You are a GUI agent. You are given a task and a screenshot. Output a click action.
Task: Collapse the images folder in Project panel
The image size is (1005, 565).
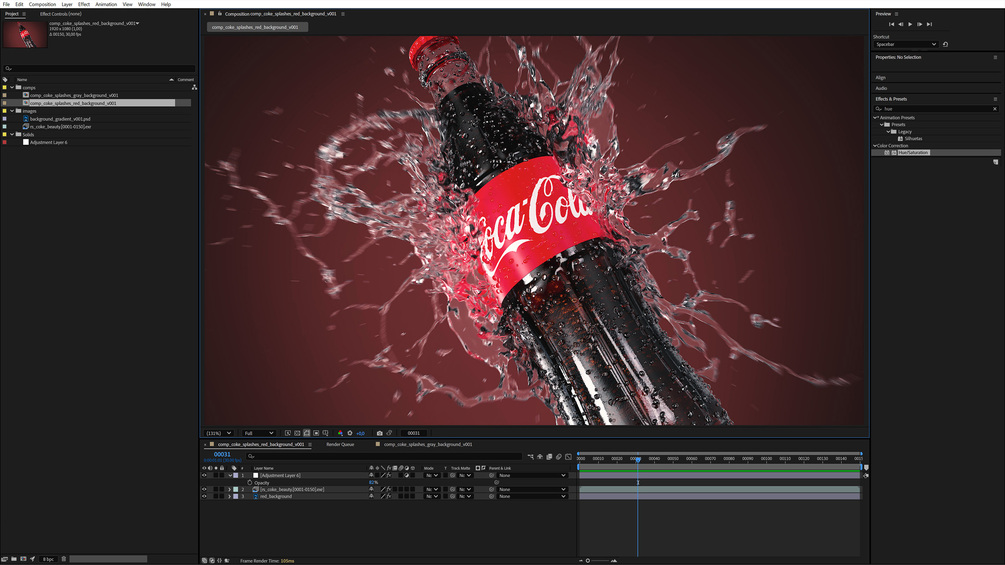(x=12, y=111)
